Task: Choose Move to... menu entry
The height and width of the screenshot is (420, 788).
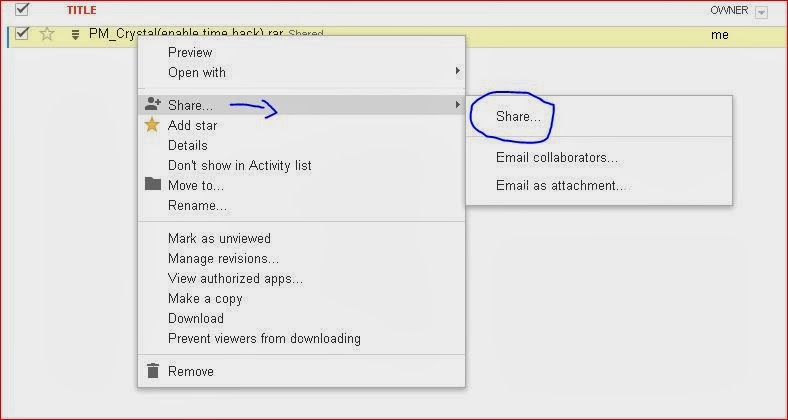Action: coord(196,185)
